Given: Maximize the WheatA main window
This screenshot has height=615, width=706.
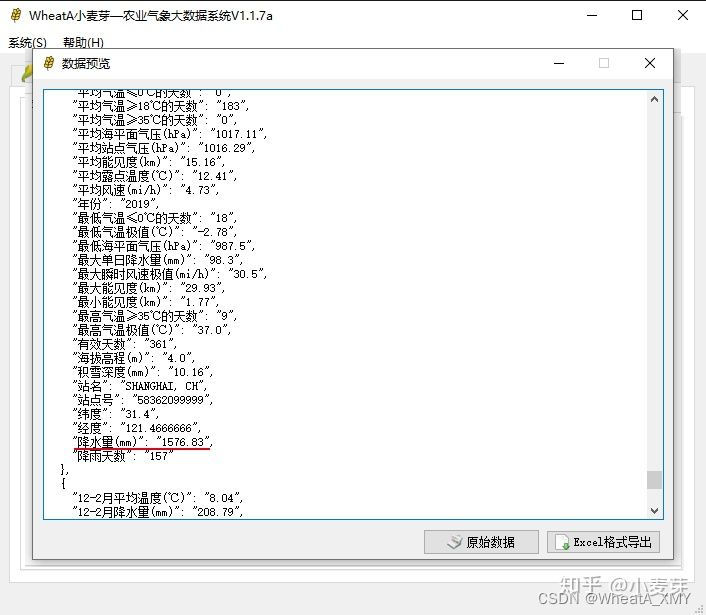Looking at the screenshot, I should [x=637, y=15].
